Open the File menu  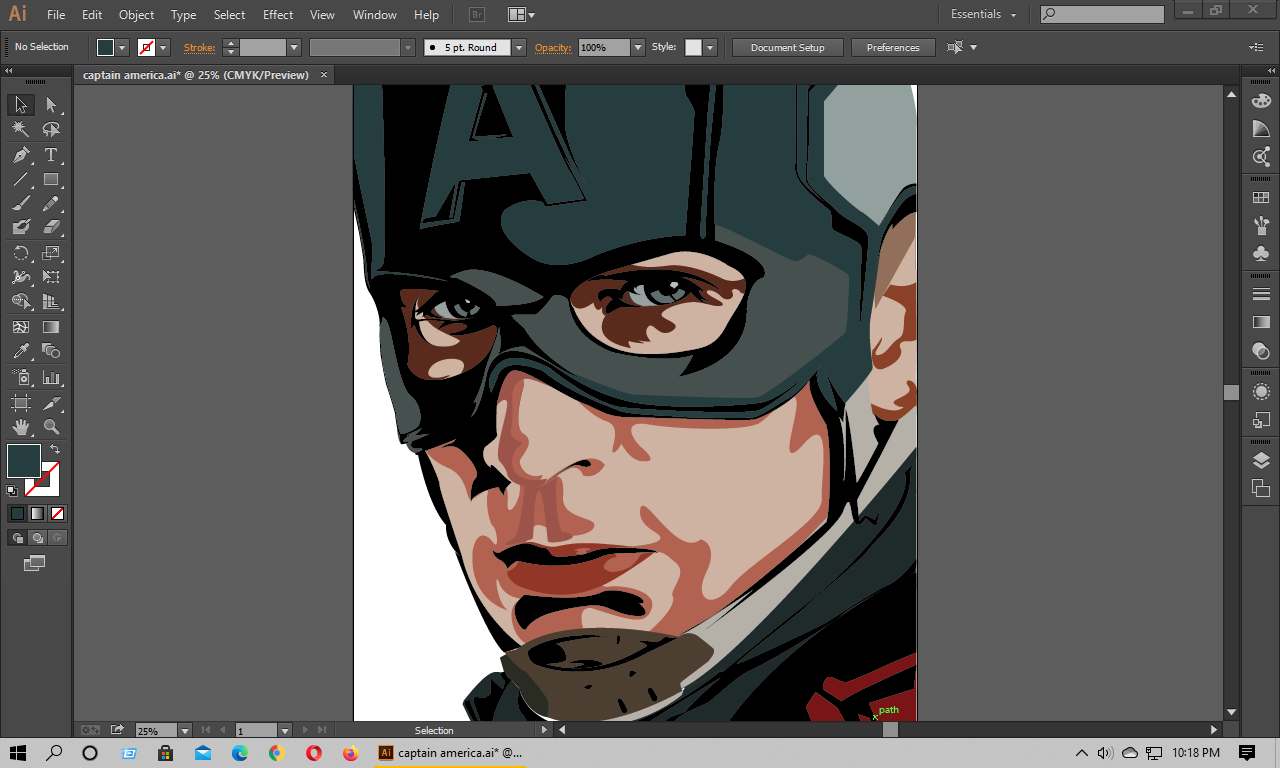point(56,15)
